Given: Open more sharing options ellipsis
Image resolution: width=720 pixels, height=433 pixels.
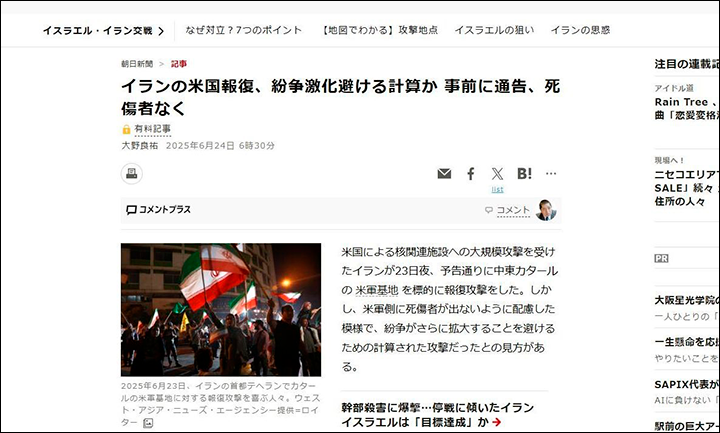Looking at the screenshot, I should pyautogui.click(x=551, y=174).
